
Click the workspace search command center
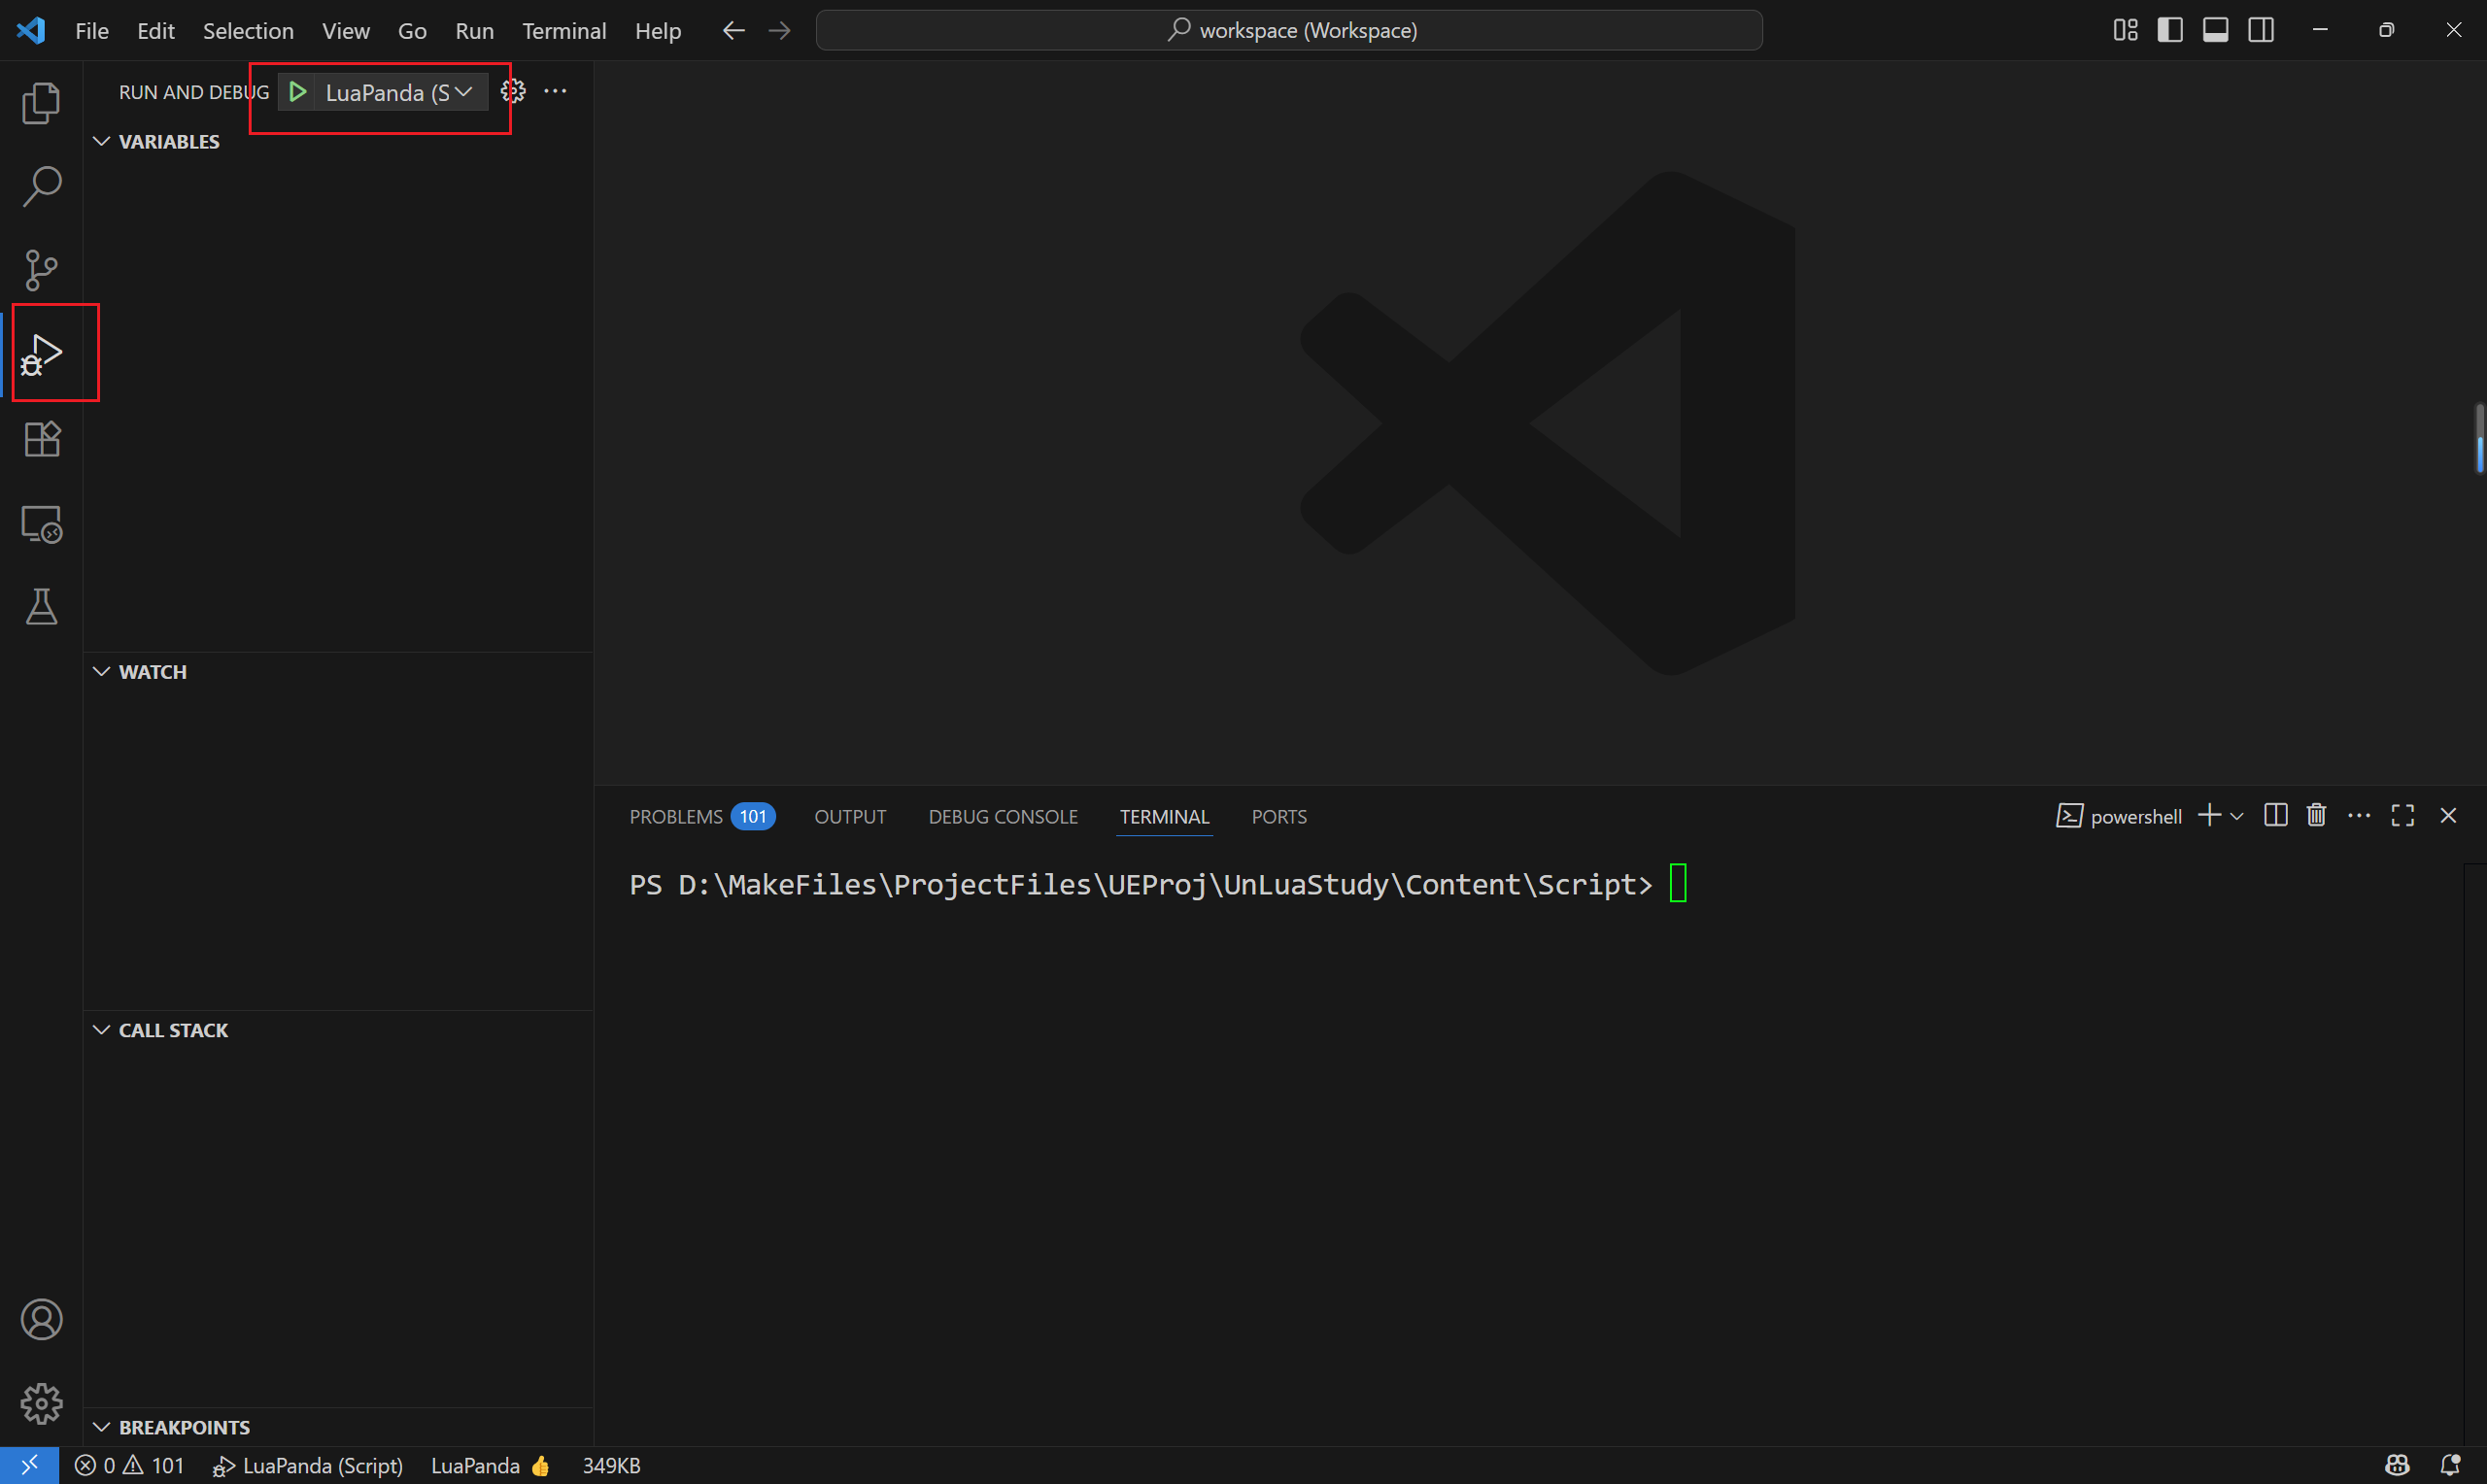point(1289,30)
